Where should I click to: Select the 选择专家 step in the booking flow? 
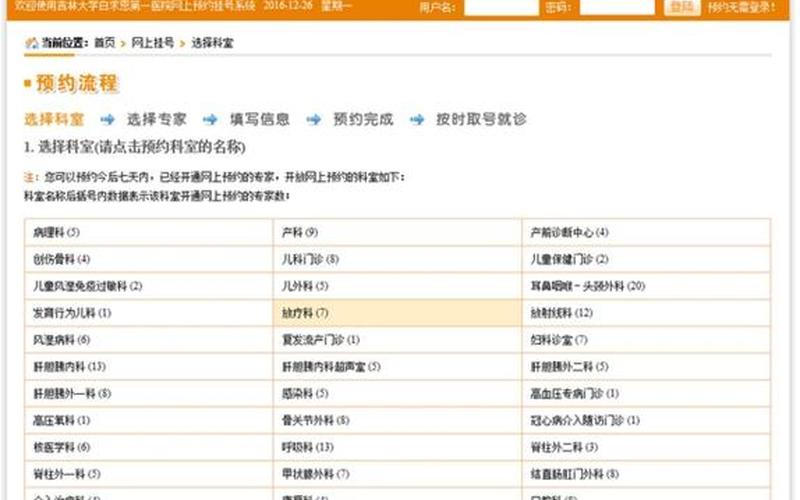(x=157, y=119)
